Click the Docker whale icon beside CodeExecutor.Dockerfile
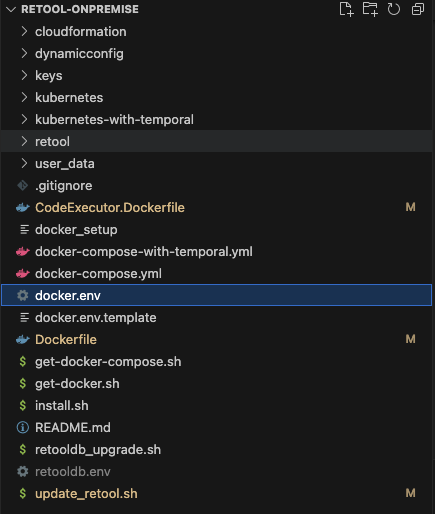 click(23, 208)
